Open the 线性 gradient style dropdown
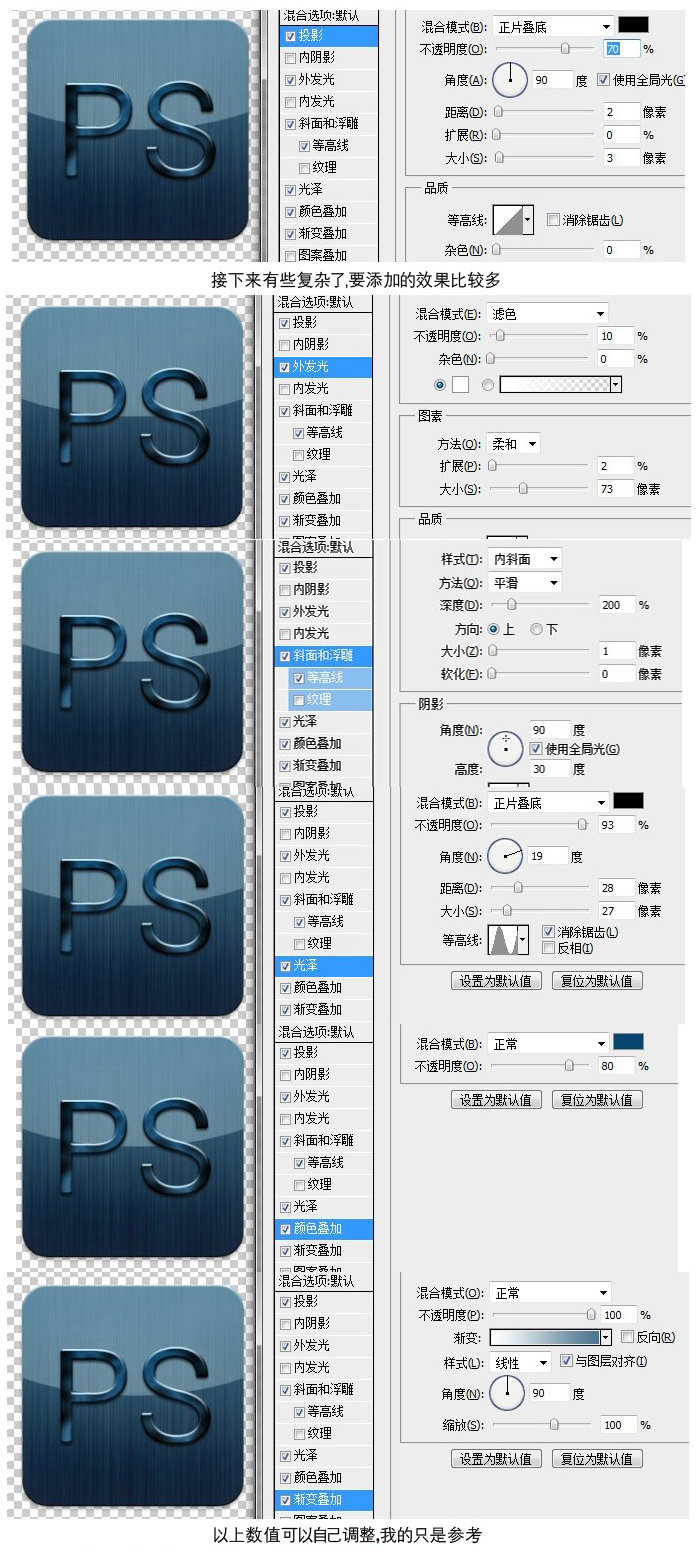Image resolution: width=700 pixels, height=1547 pixels. [520, 1362]
